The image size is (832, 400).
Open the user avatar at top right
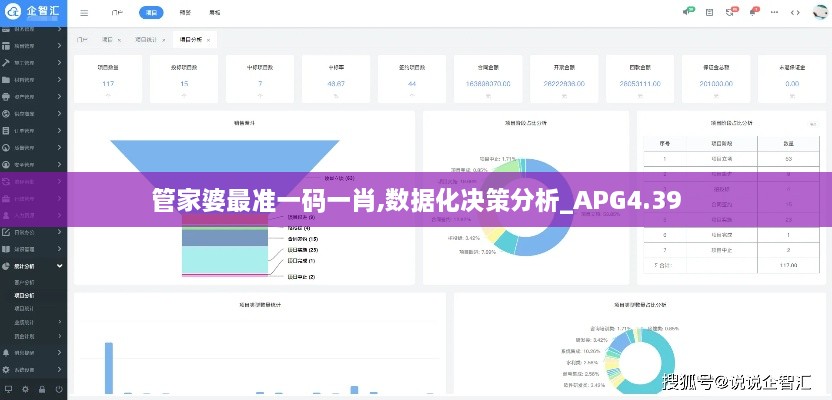pos(820,12)
